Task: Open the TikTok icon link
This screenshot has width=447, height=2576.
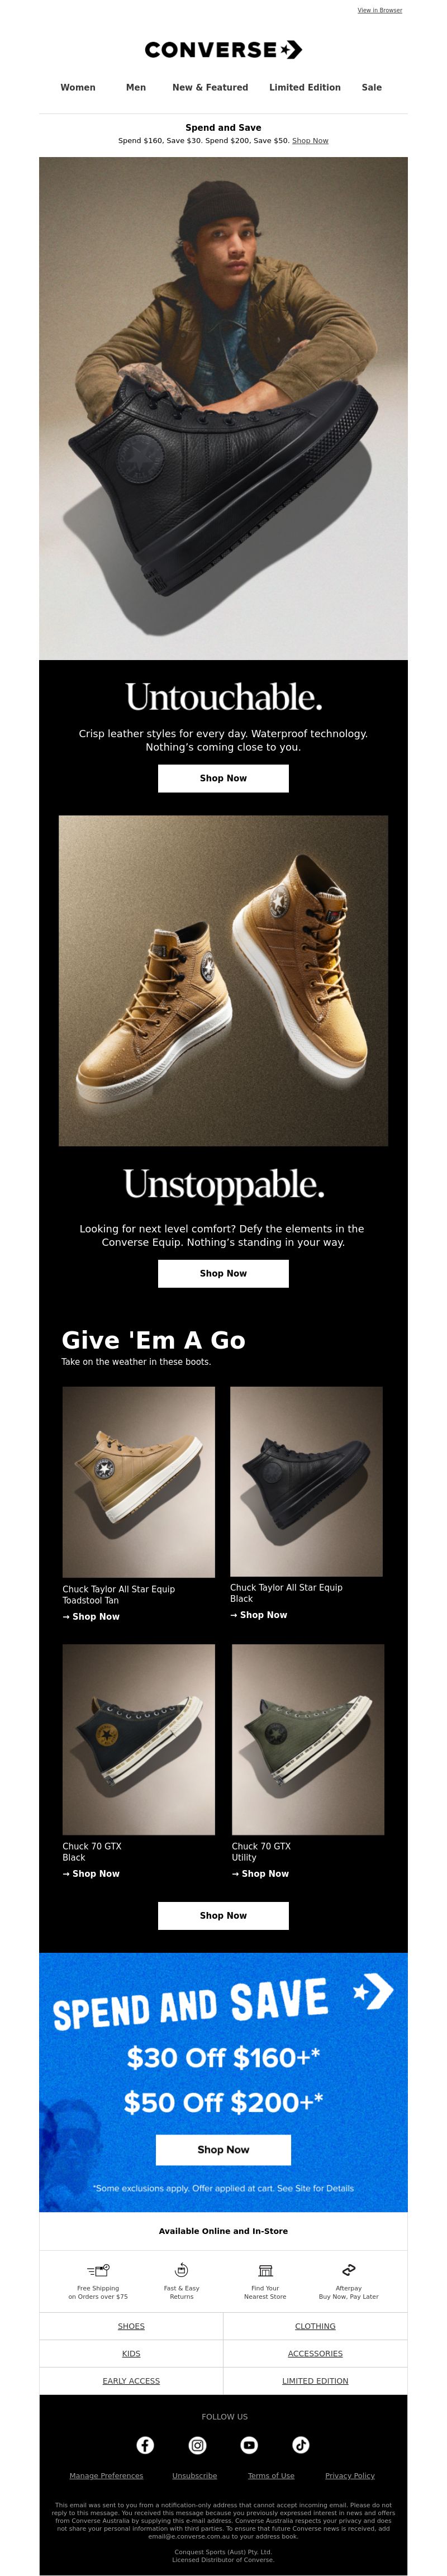Action: 301,2444
